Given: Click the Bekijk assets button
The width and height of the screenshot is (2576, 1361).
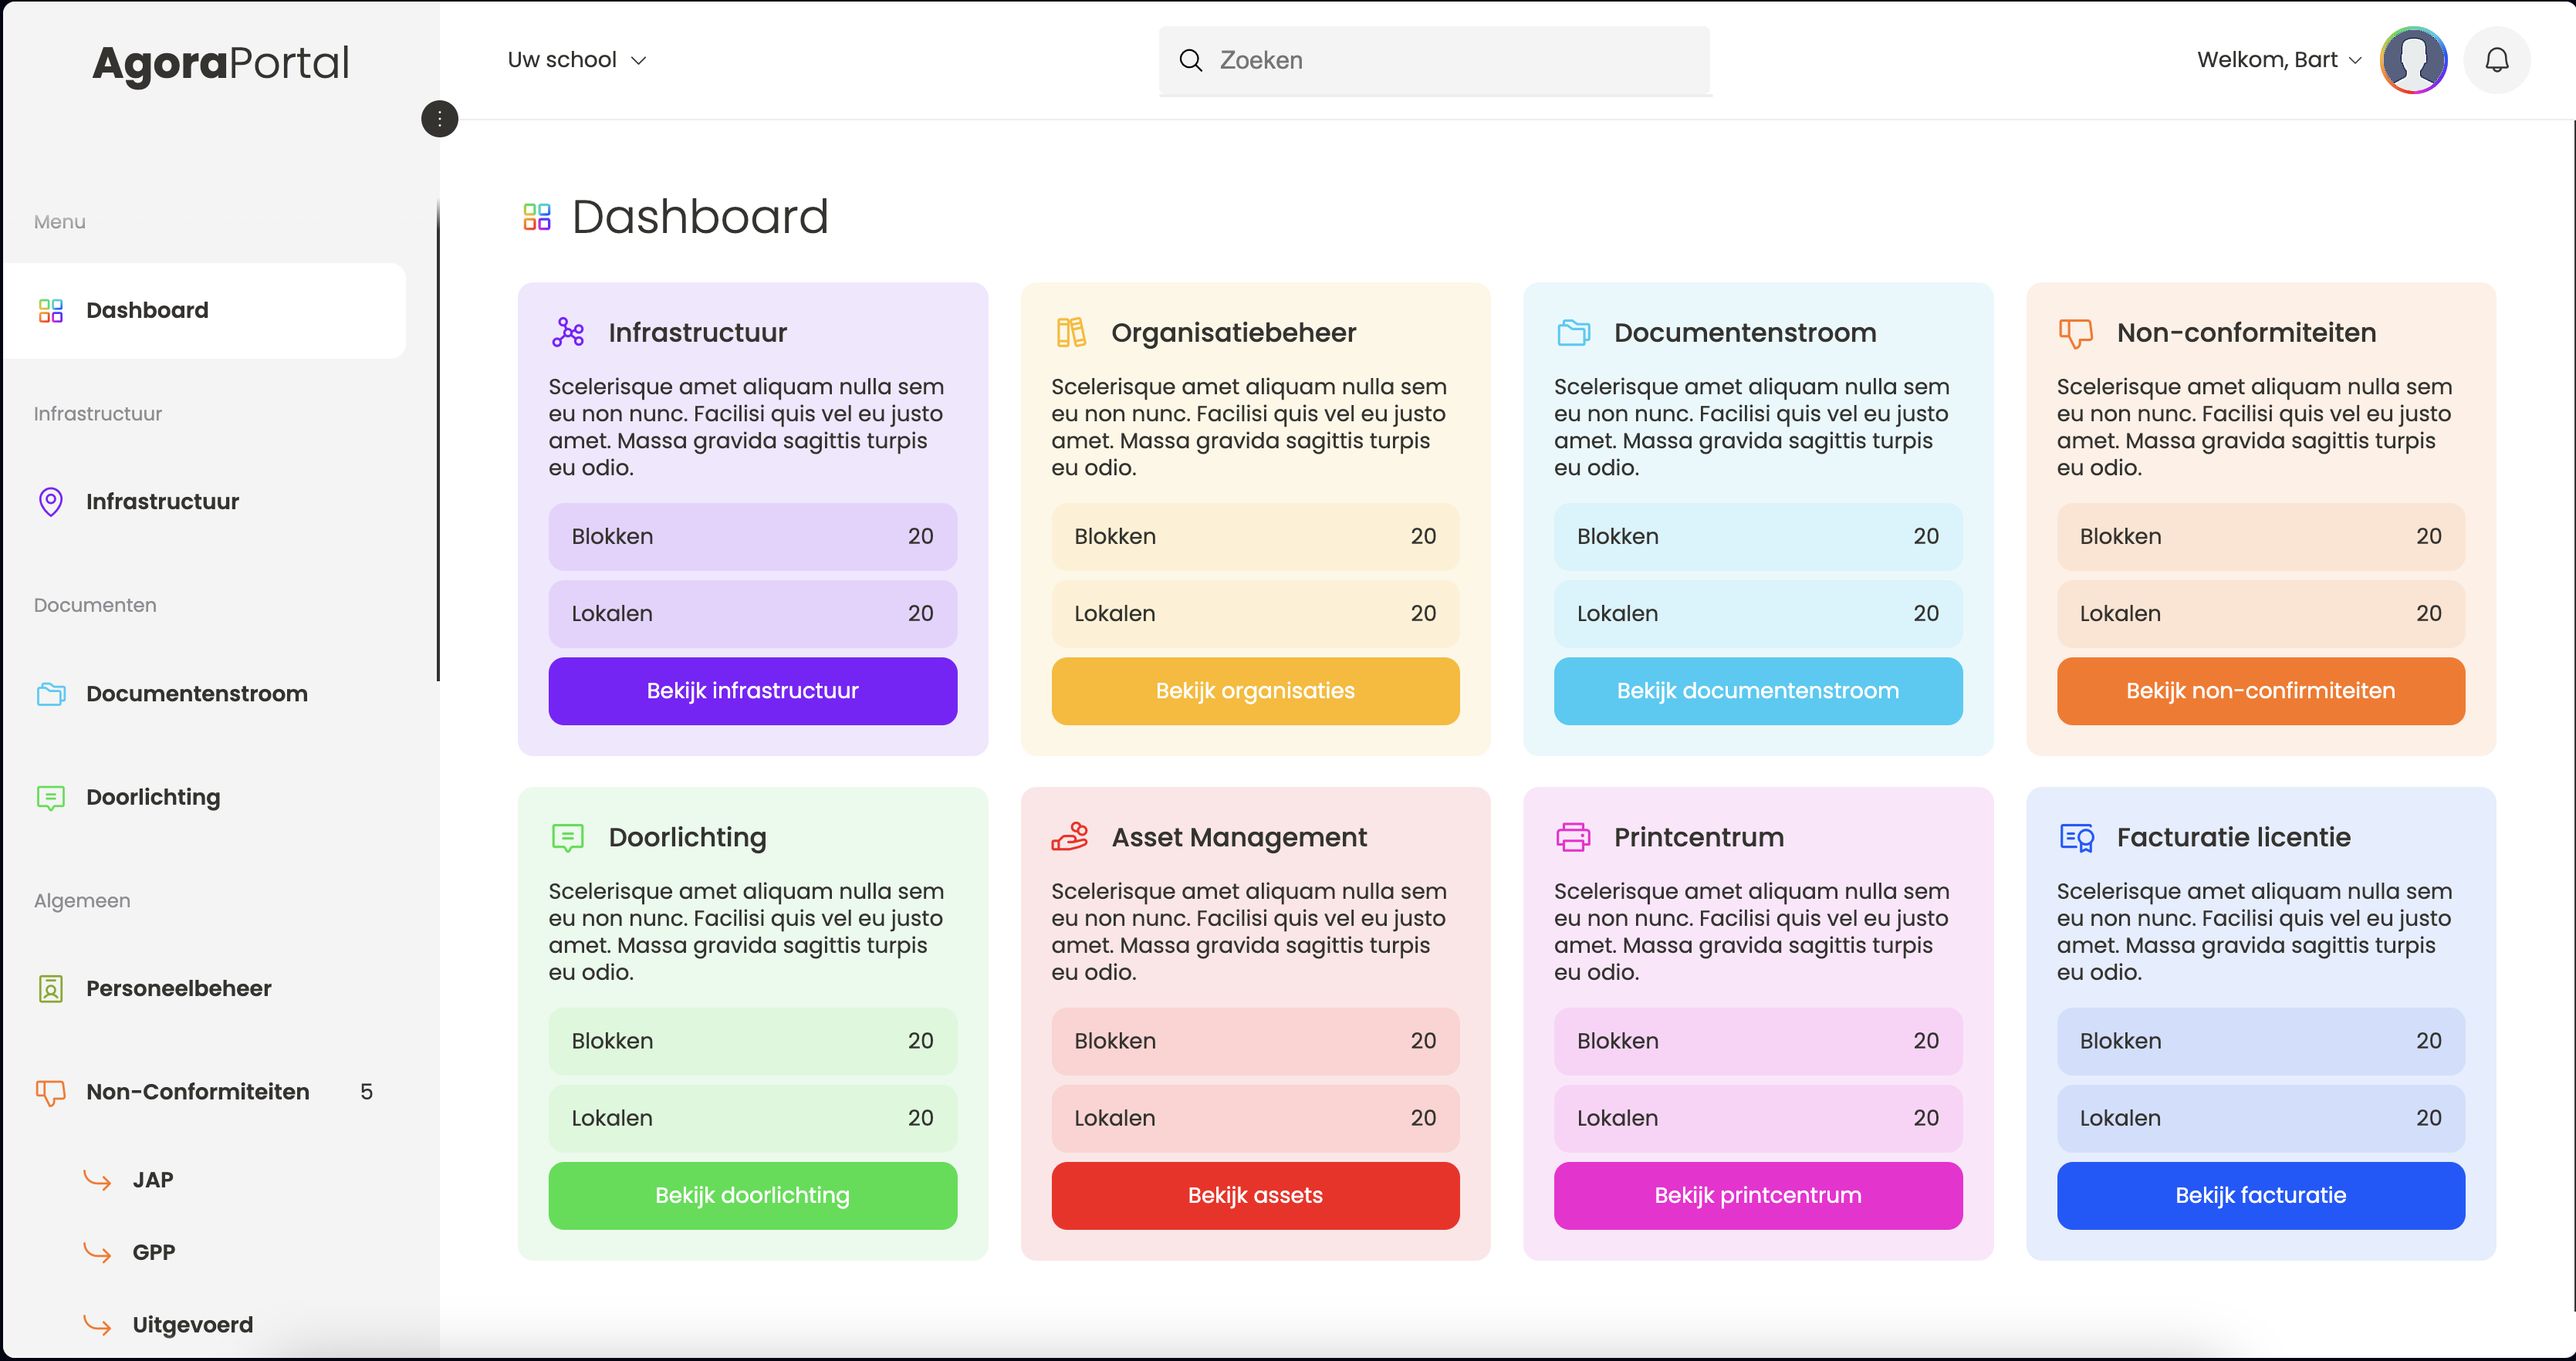Looking at the screenshot, I should [x=1255, y=1196].
